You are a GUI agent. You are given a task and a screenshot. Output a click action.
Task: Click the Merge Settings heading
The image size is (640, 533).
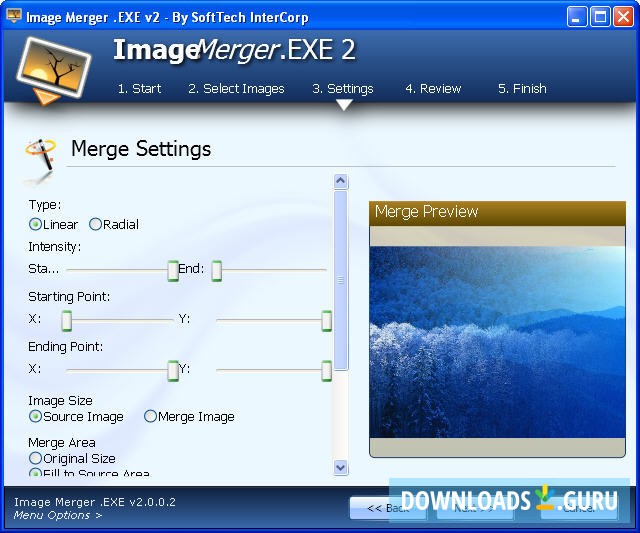click(141, 149)
